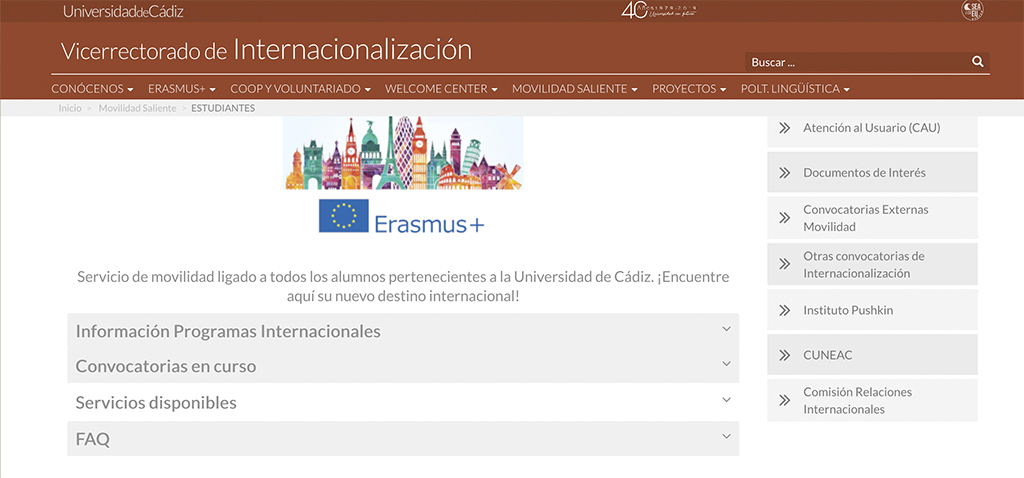Click the arrow icon beside CUNEAC
This screenshot has height=478, width=1024.
tap(784, 355)
